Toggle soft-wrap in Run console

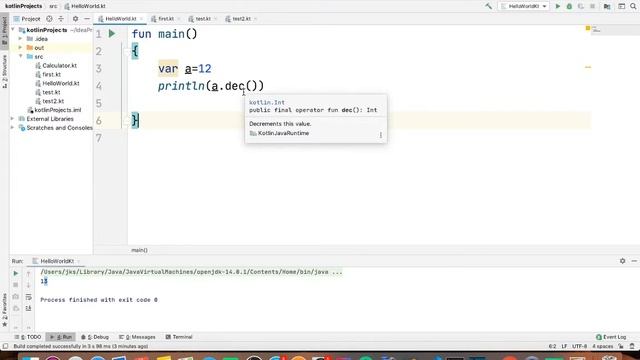point(29,296)
